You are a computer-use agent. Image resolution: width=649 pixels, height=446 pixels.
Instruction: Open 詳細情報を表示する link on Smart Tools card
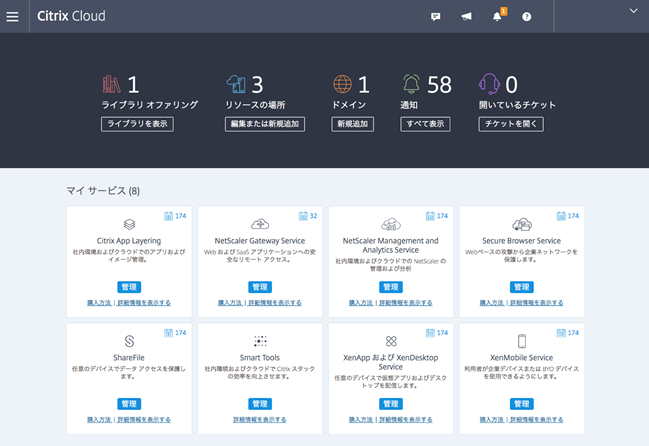coord(260,419)
